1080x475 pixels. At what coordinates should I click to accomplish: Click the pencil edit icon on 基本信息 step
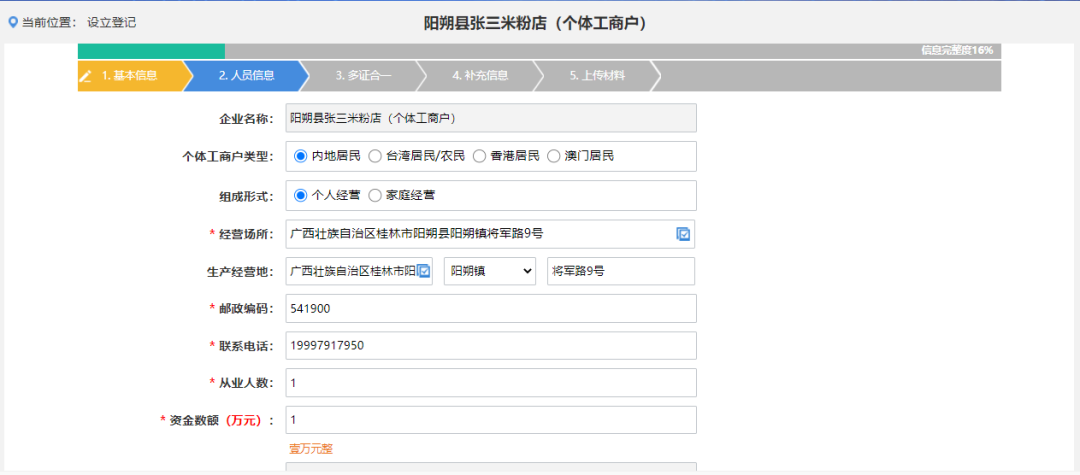coord(86,75)
